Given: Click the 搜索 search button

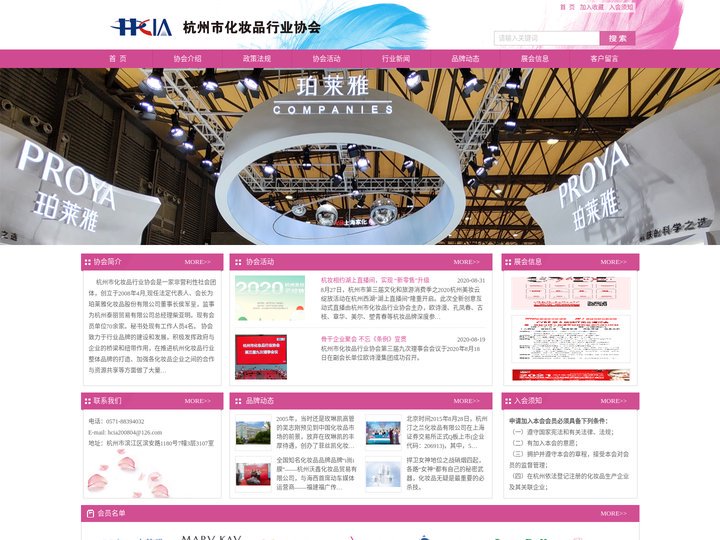Looking at the screenshot, I should point(618,38).
